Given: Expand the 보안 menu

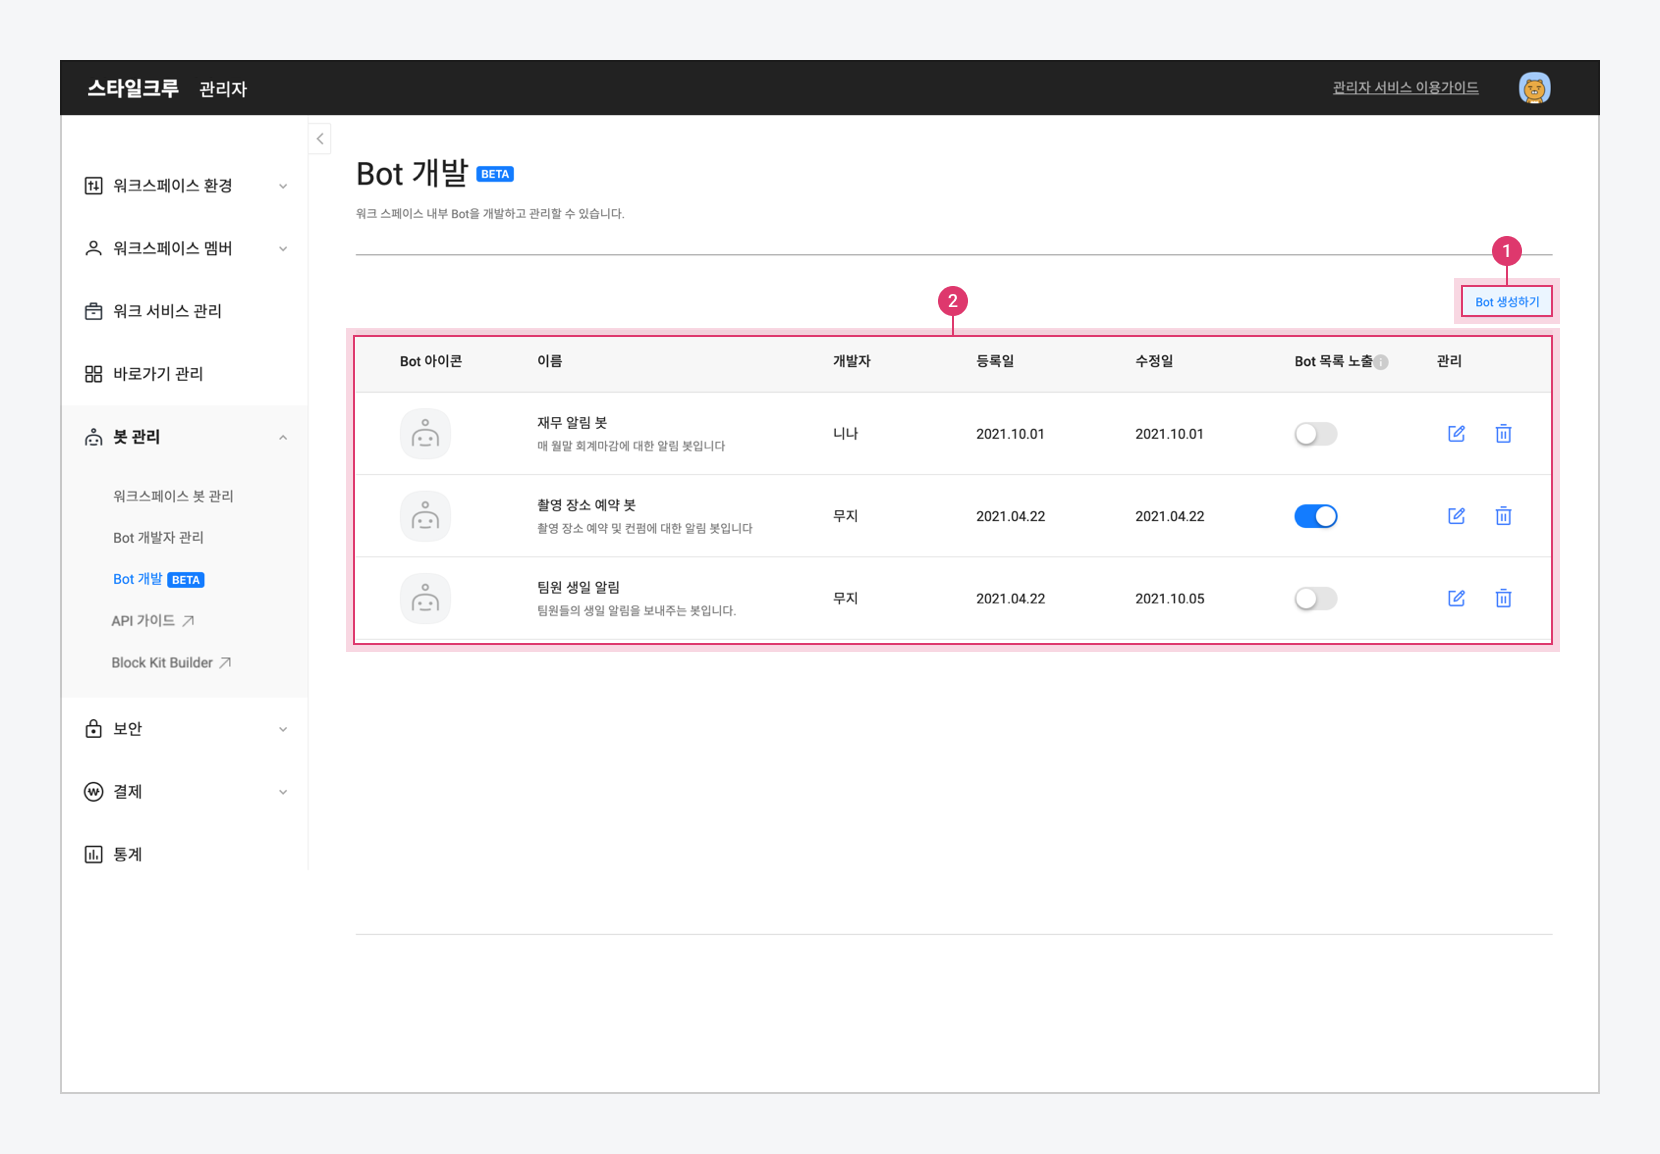Looking at the screenshot, I should pos(283,729).
